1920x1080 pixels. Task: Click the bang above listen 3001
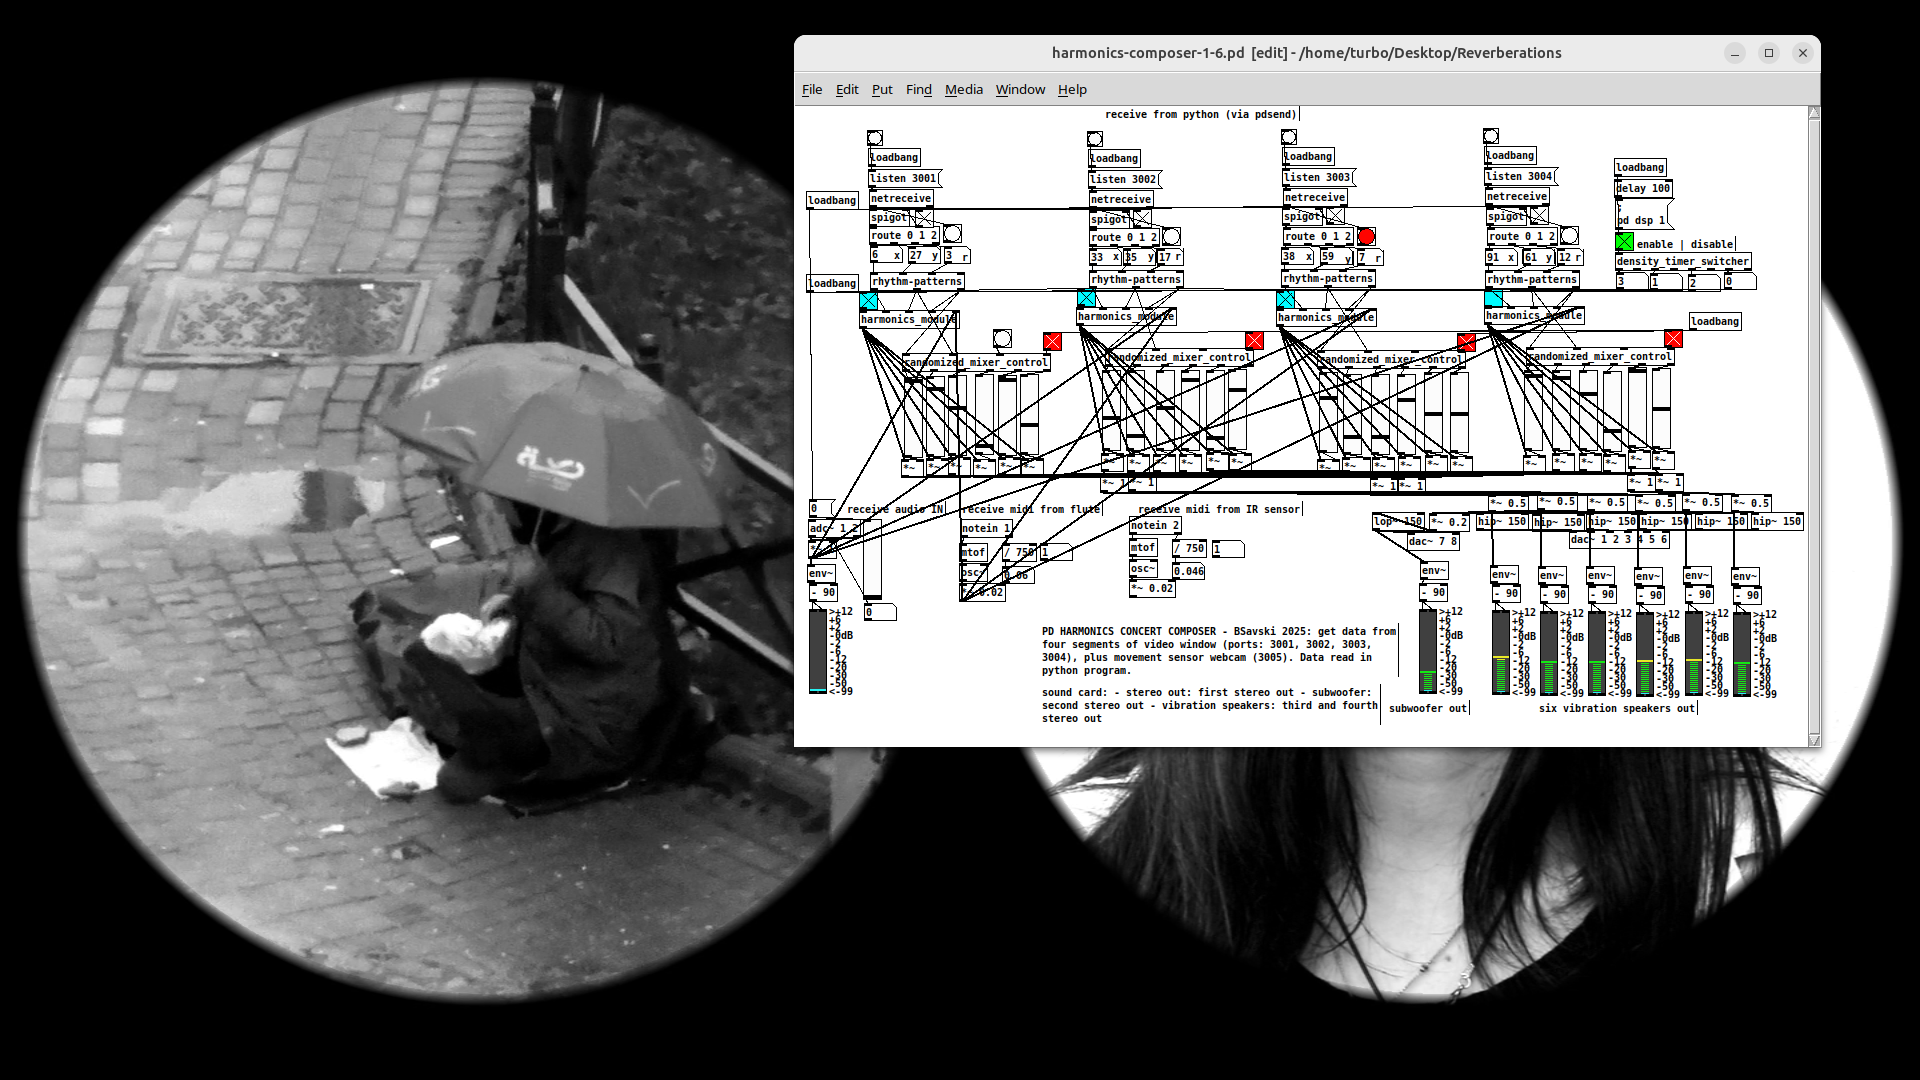pyautogui.click(x=875, y=138)
